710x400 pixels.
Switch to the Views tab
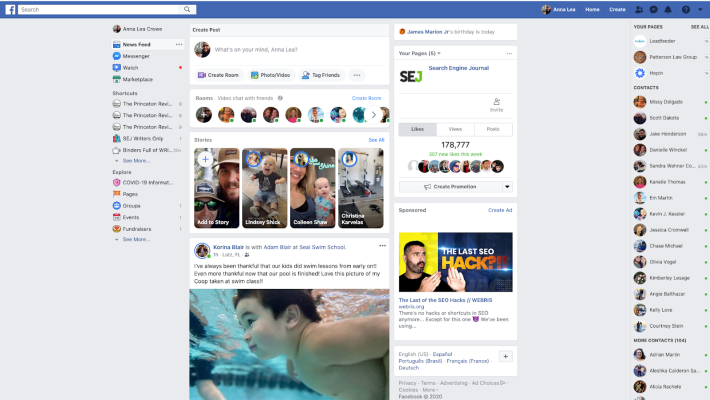click(455, 129)
